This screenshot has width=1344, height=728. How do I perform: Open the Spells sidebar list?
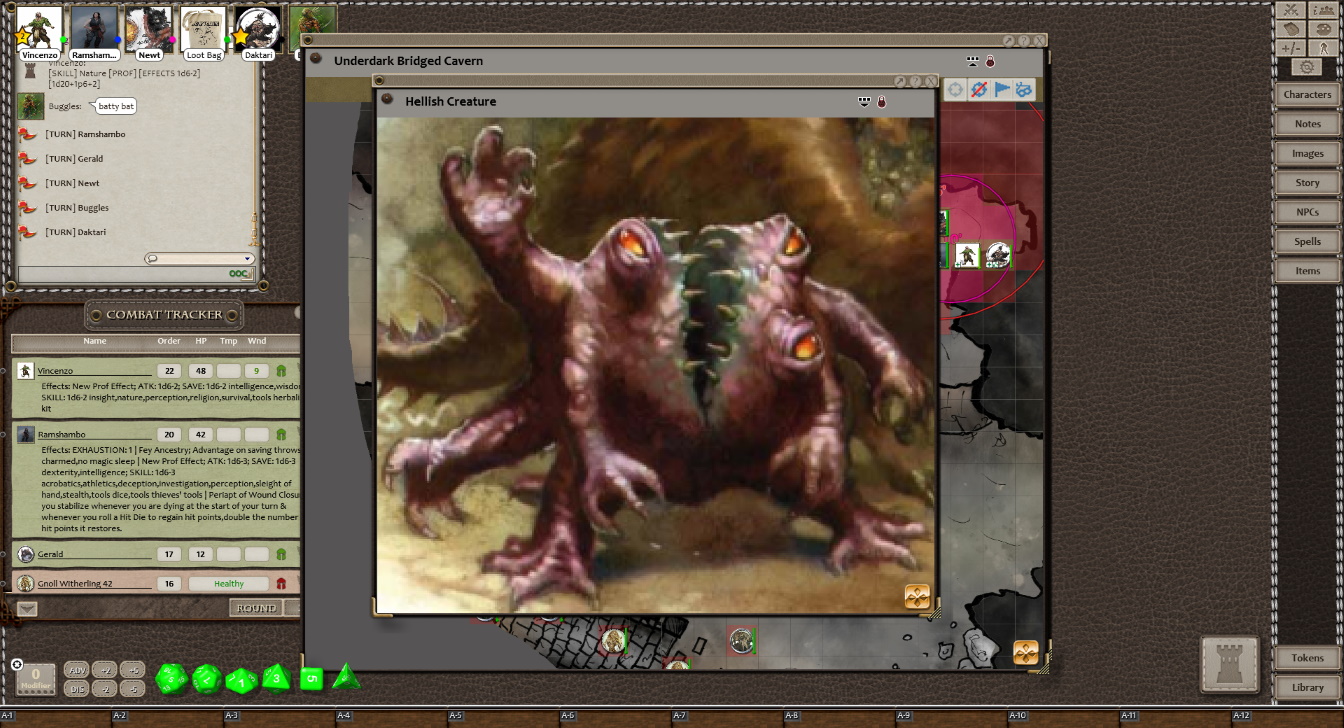click(x=1307, y=241)
